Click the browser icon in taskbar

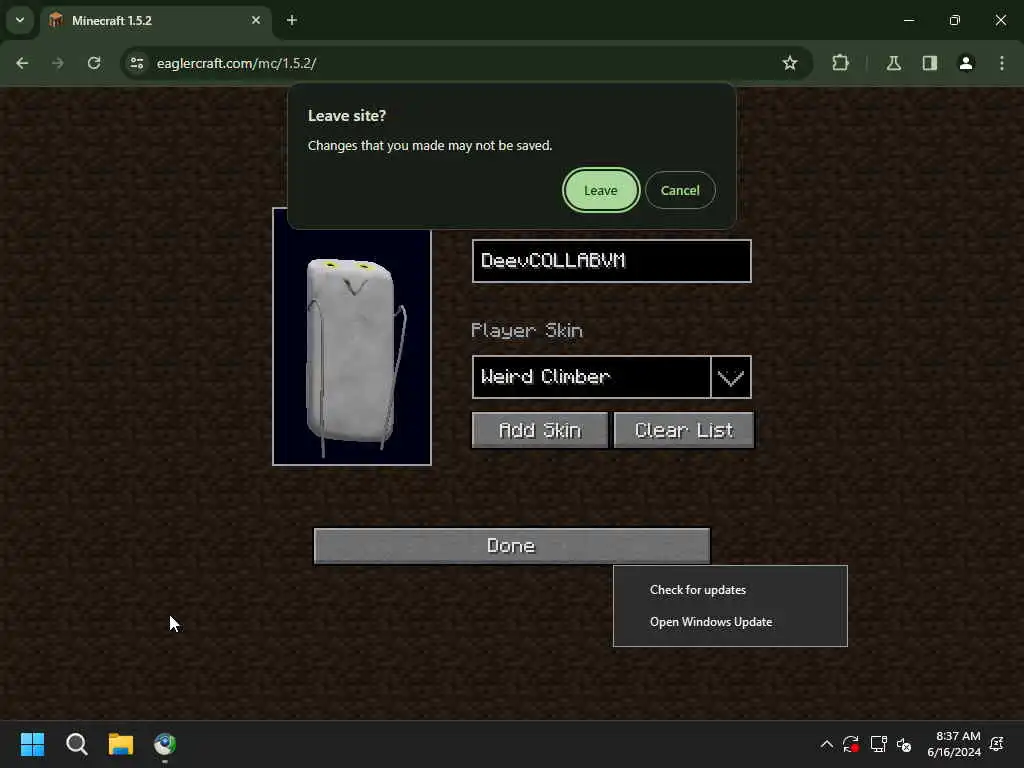165,744
